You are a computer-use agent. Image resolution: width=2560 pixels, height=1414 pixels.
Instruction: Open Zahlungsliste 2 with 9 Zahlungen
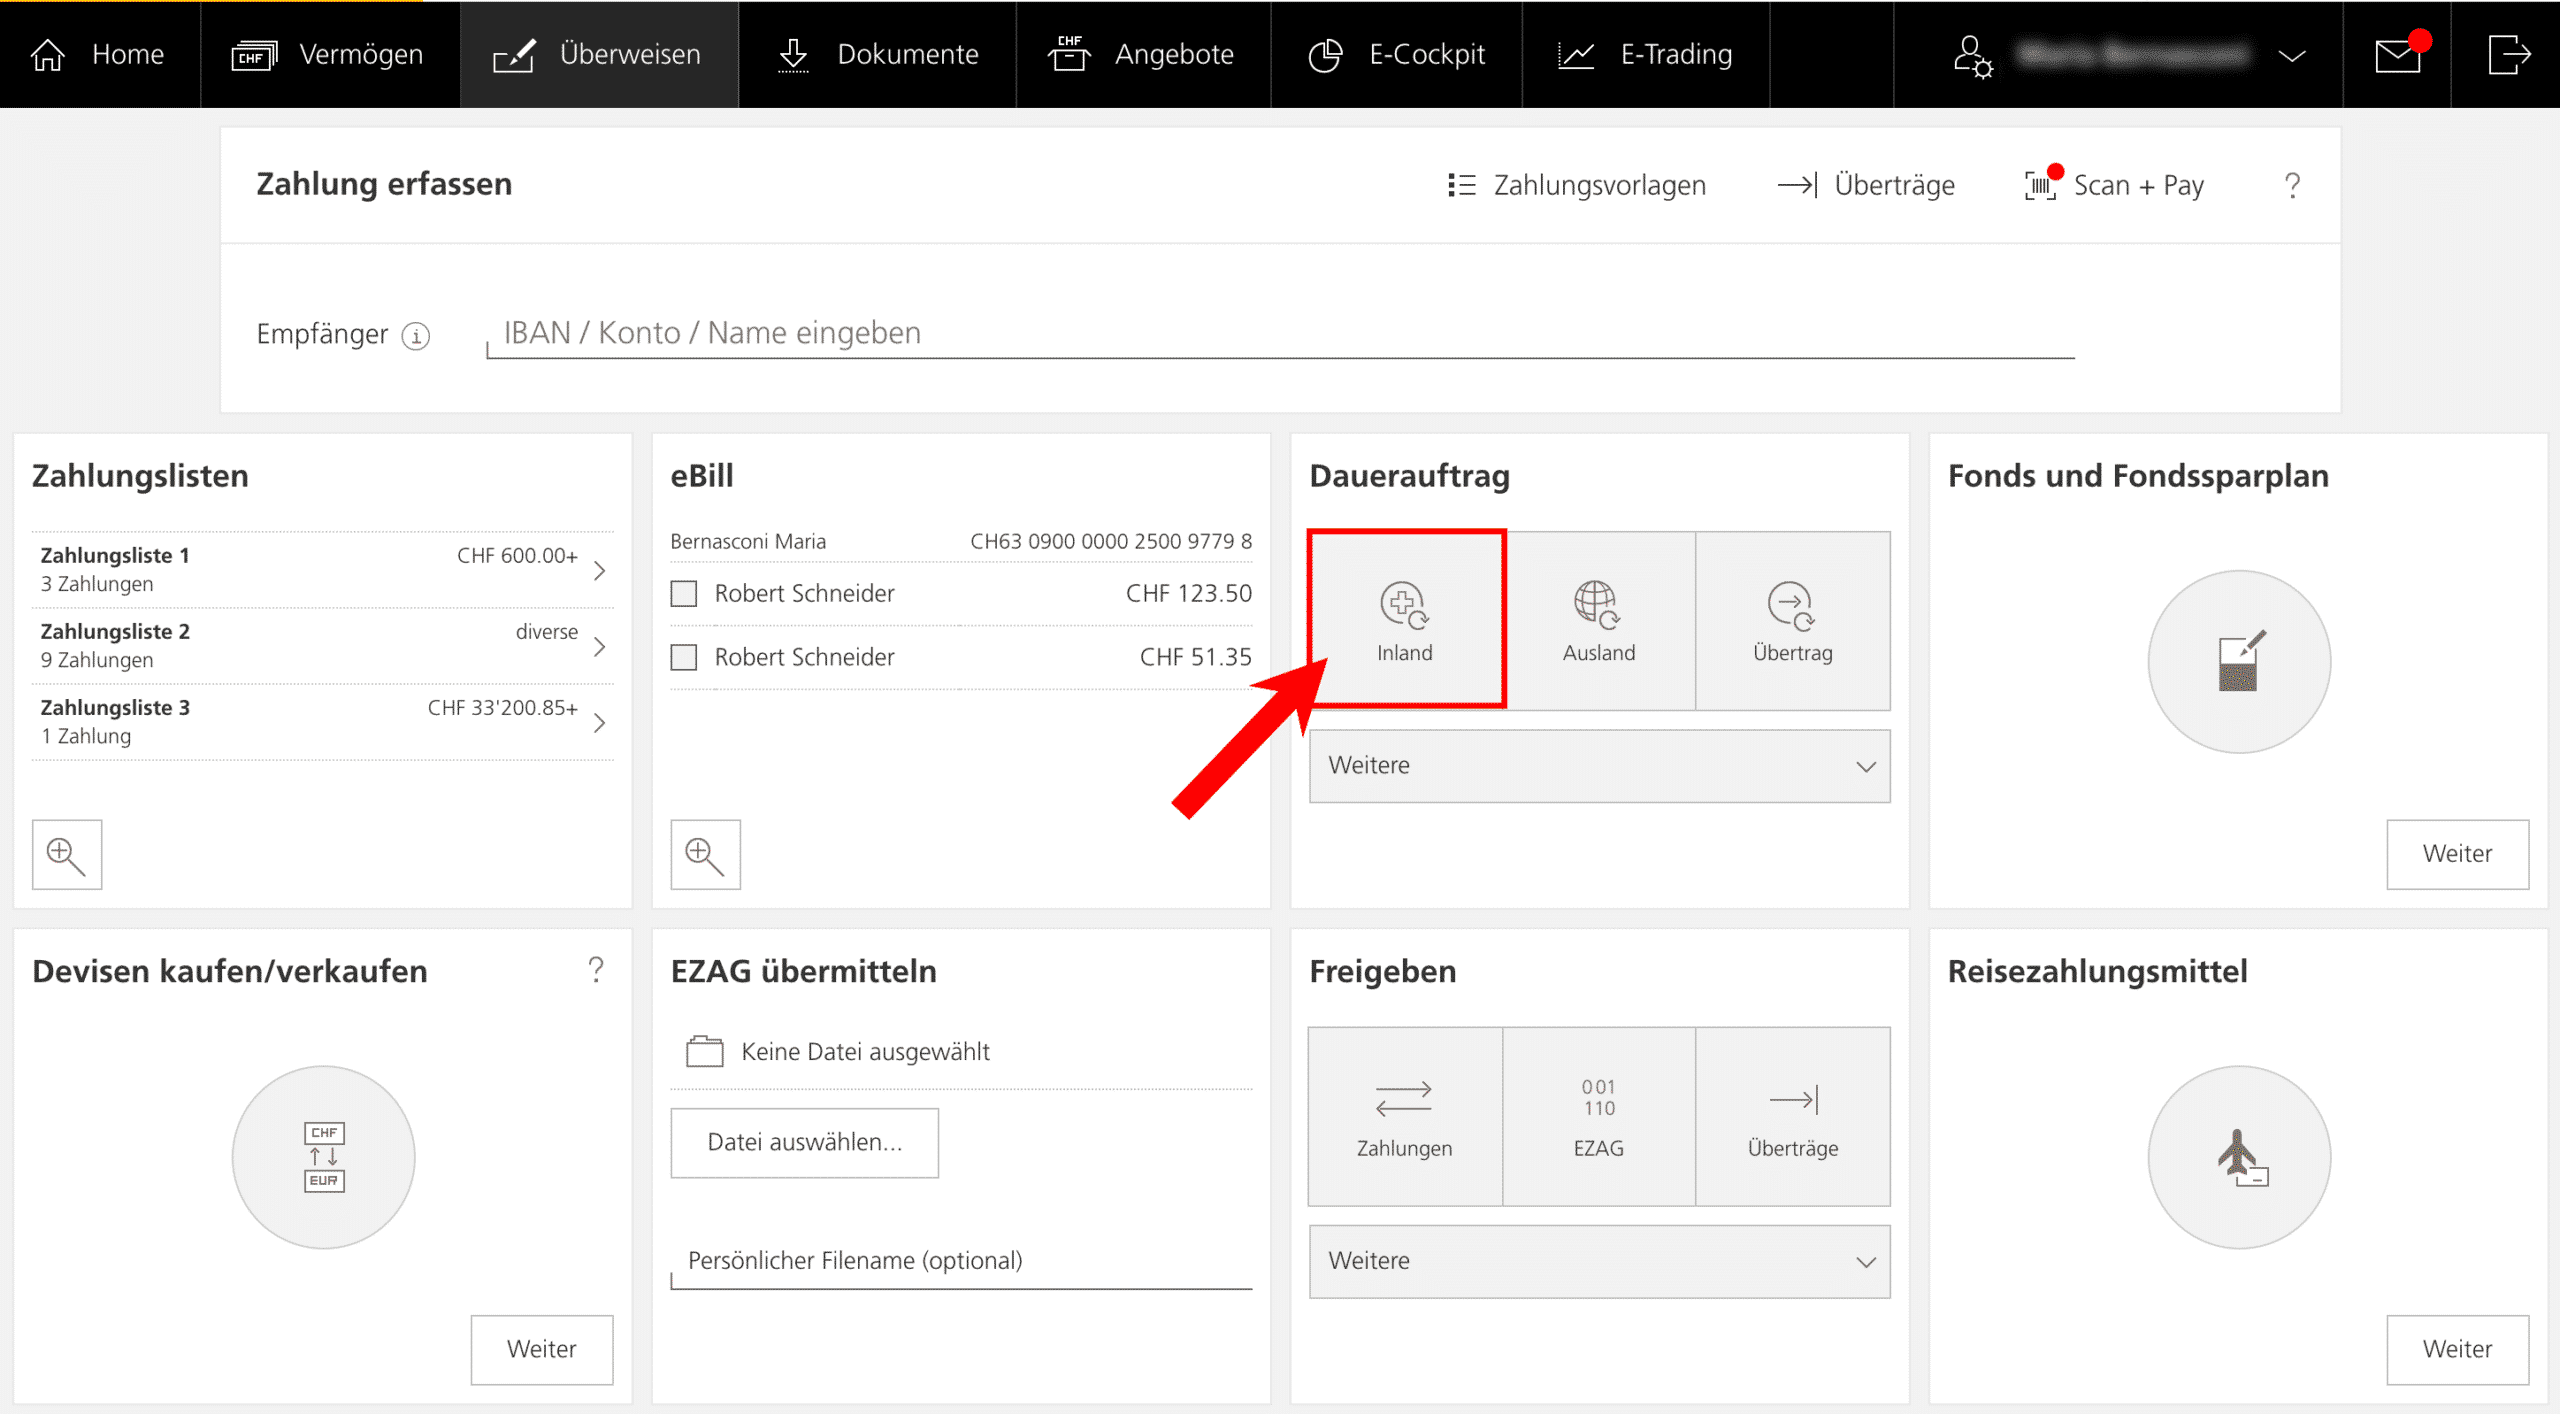click(323, 645)
